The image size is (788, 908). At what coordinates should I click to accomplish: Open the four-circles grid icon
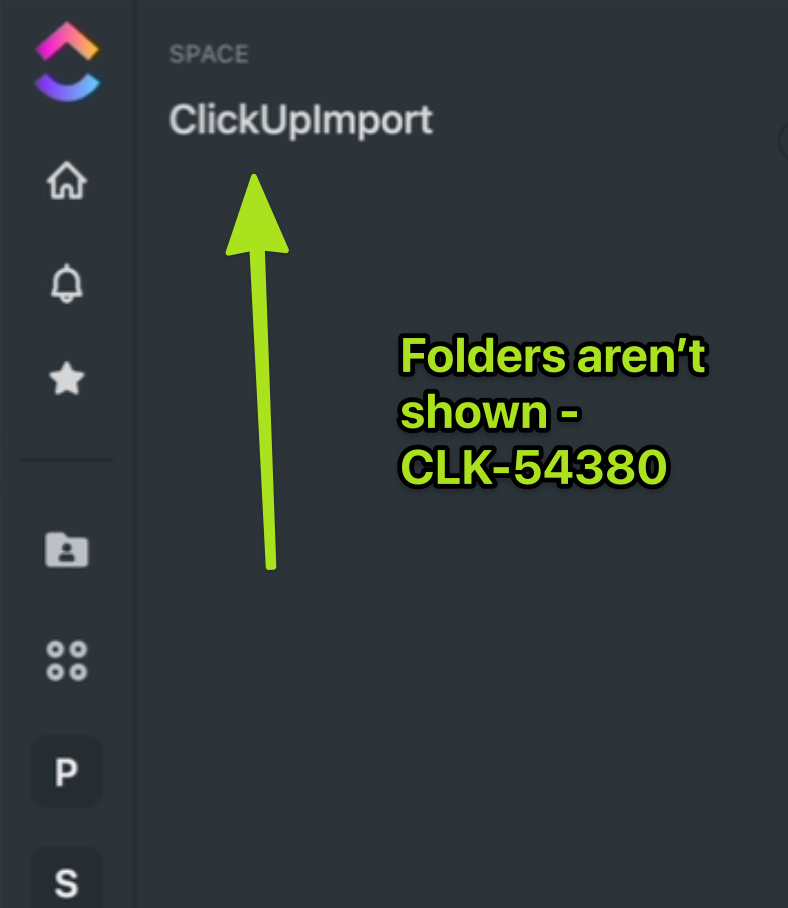coord(67,660)
